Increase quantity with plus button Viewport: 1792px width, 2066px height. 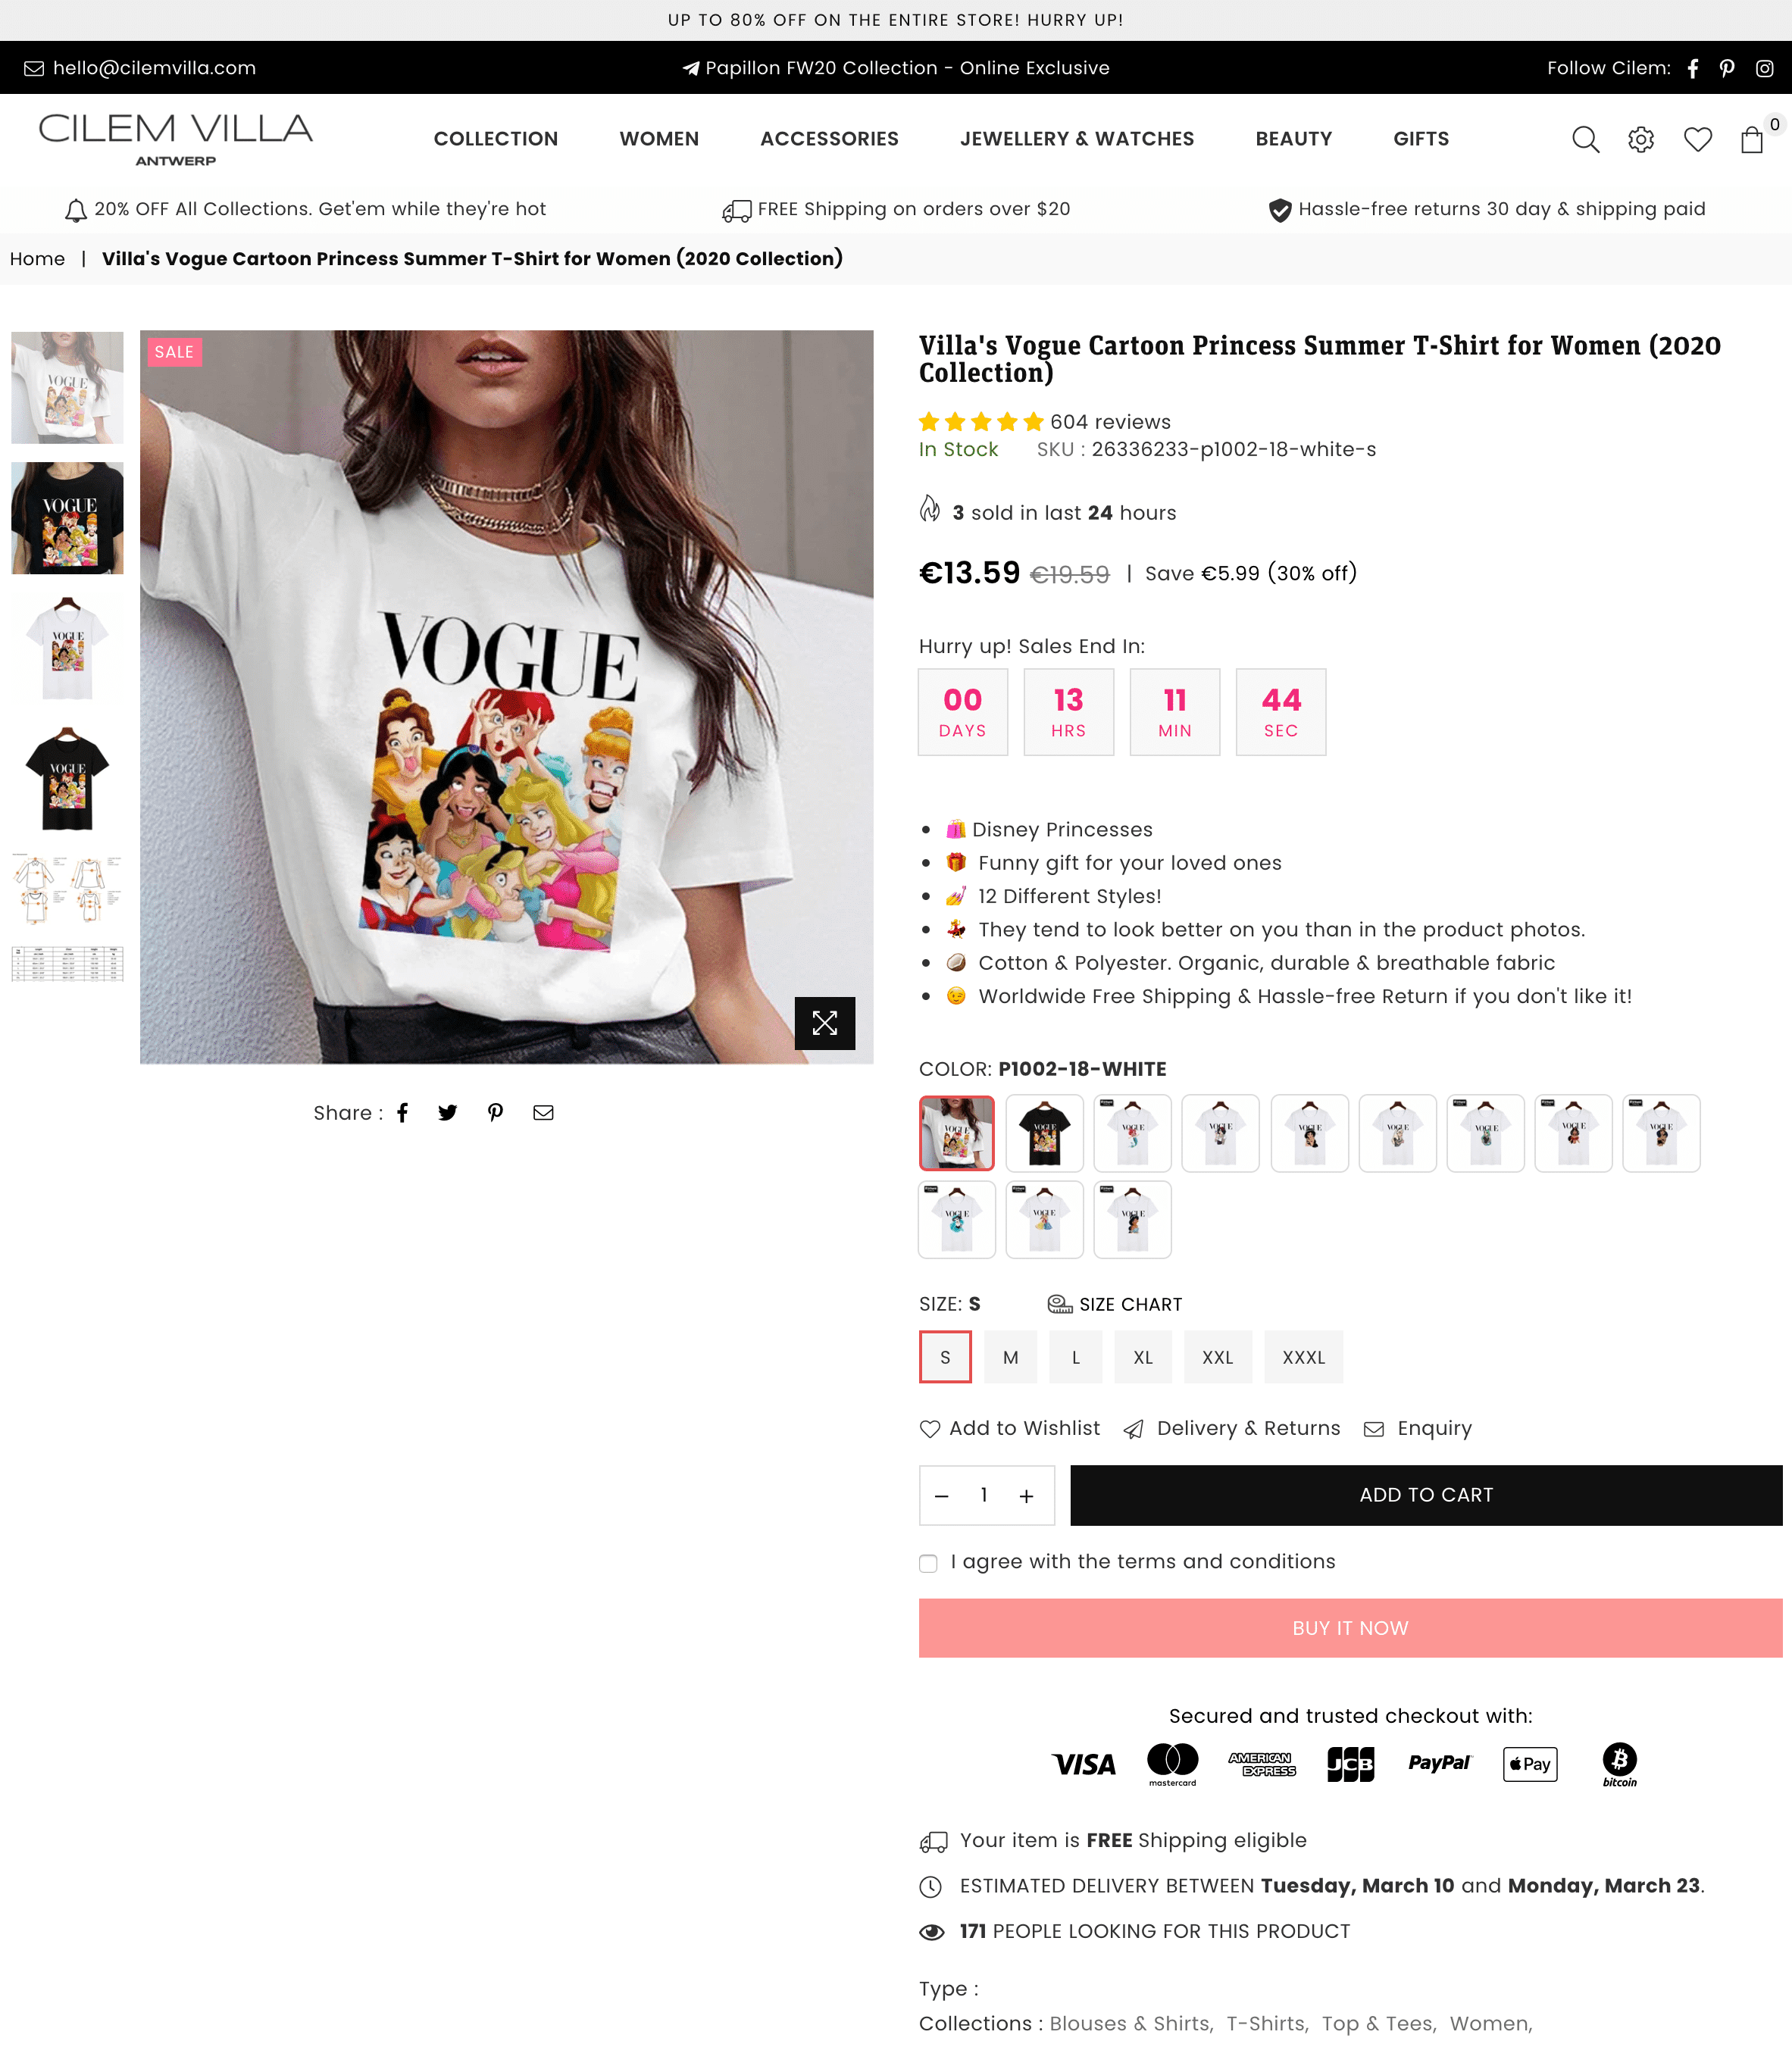(x=1026, y=1496)
